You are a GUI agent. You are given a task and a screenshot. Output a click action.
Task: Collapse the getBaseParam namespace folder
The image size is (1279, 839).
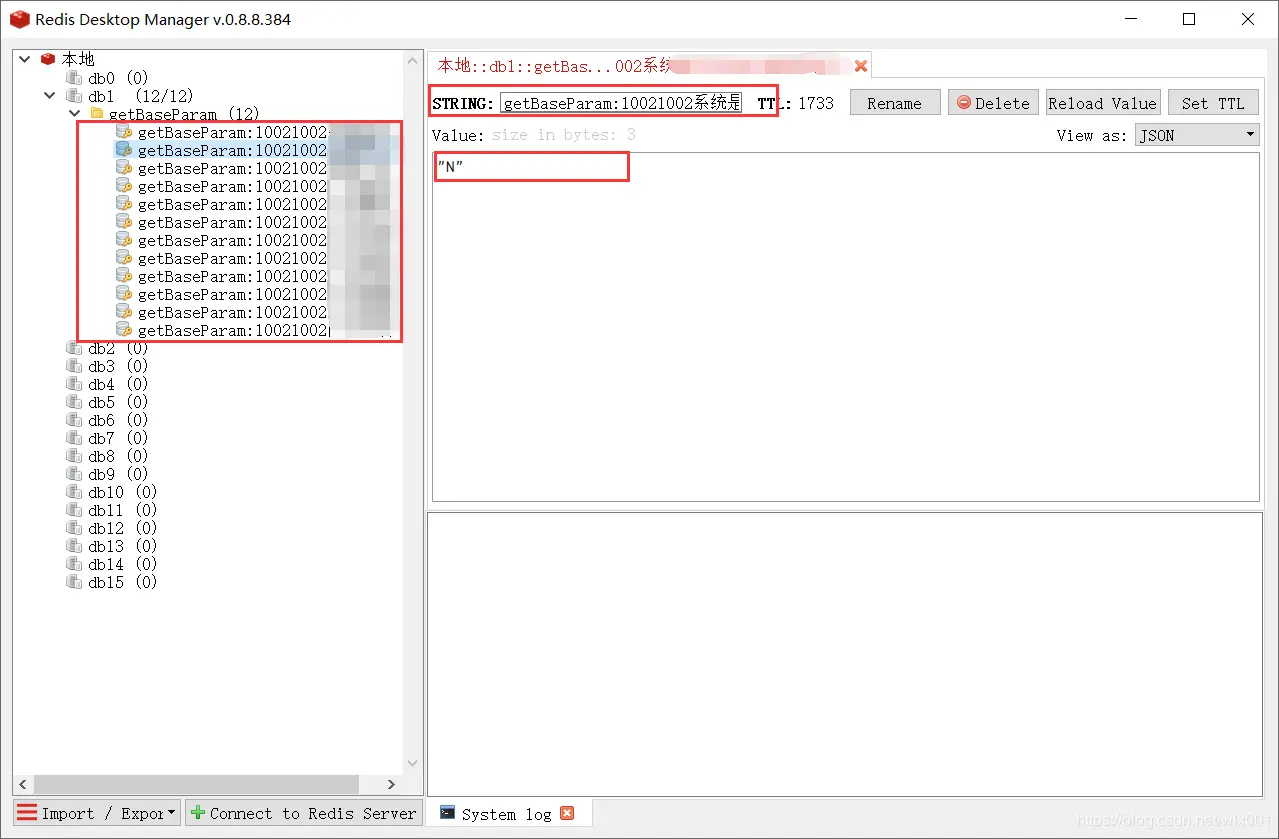point(74,114)
